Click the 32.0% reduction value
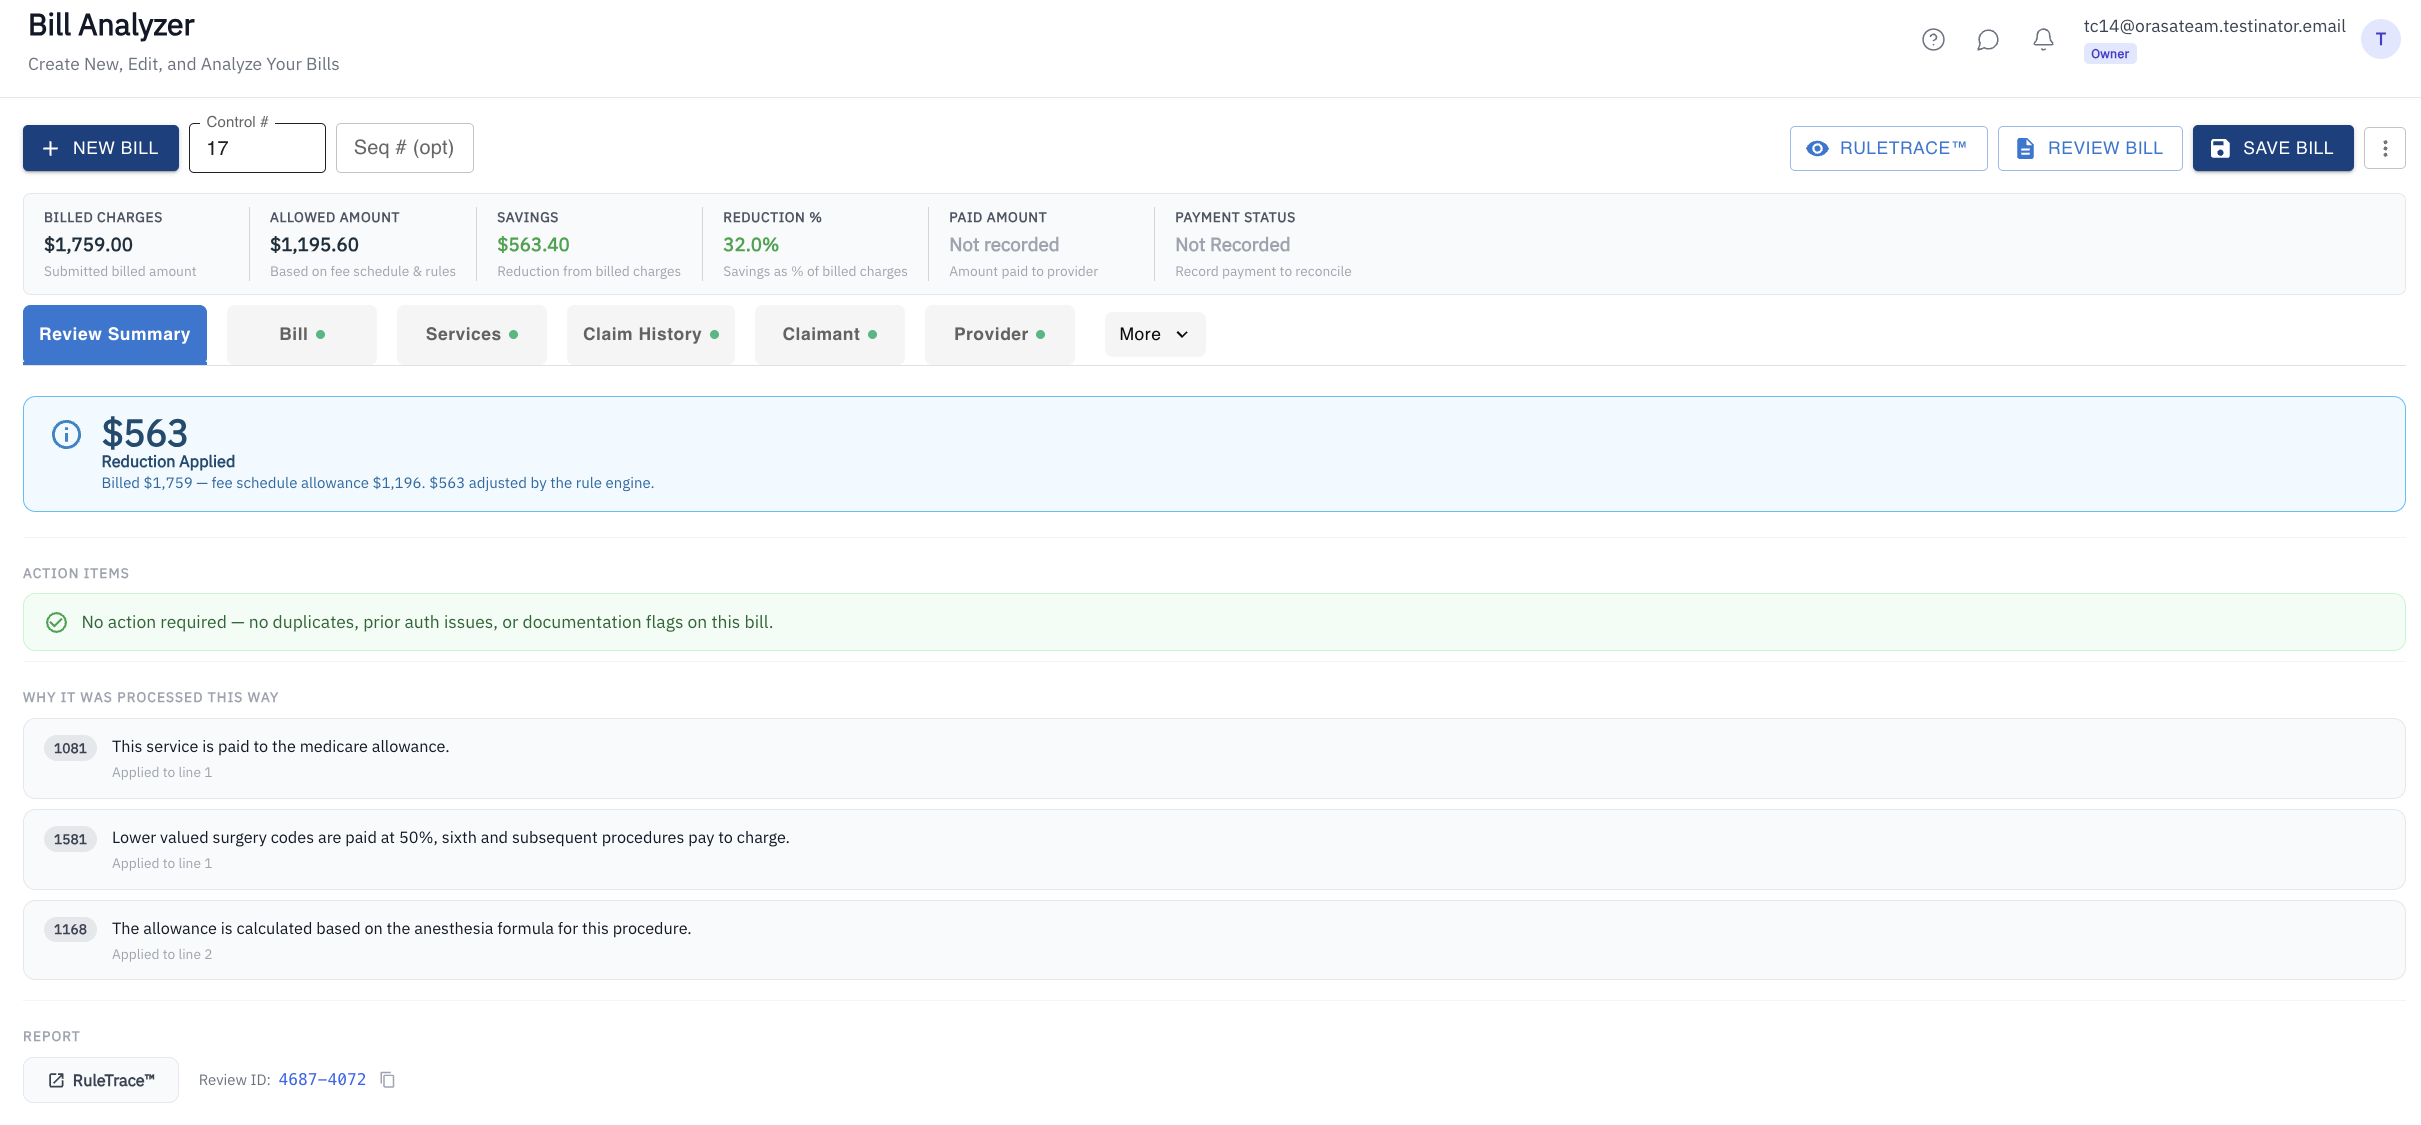This screenshot has width=2421, height=1125. click(x=751, y=245)
